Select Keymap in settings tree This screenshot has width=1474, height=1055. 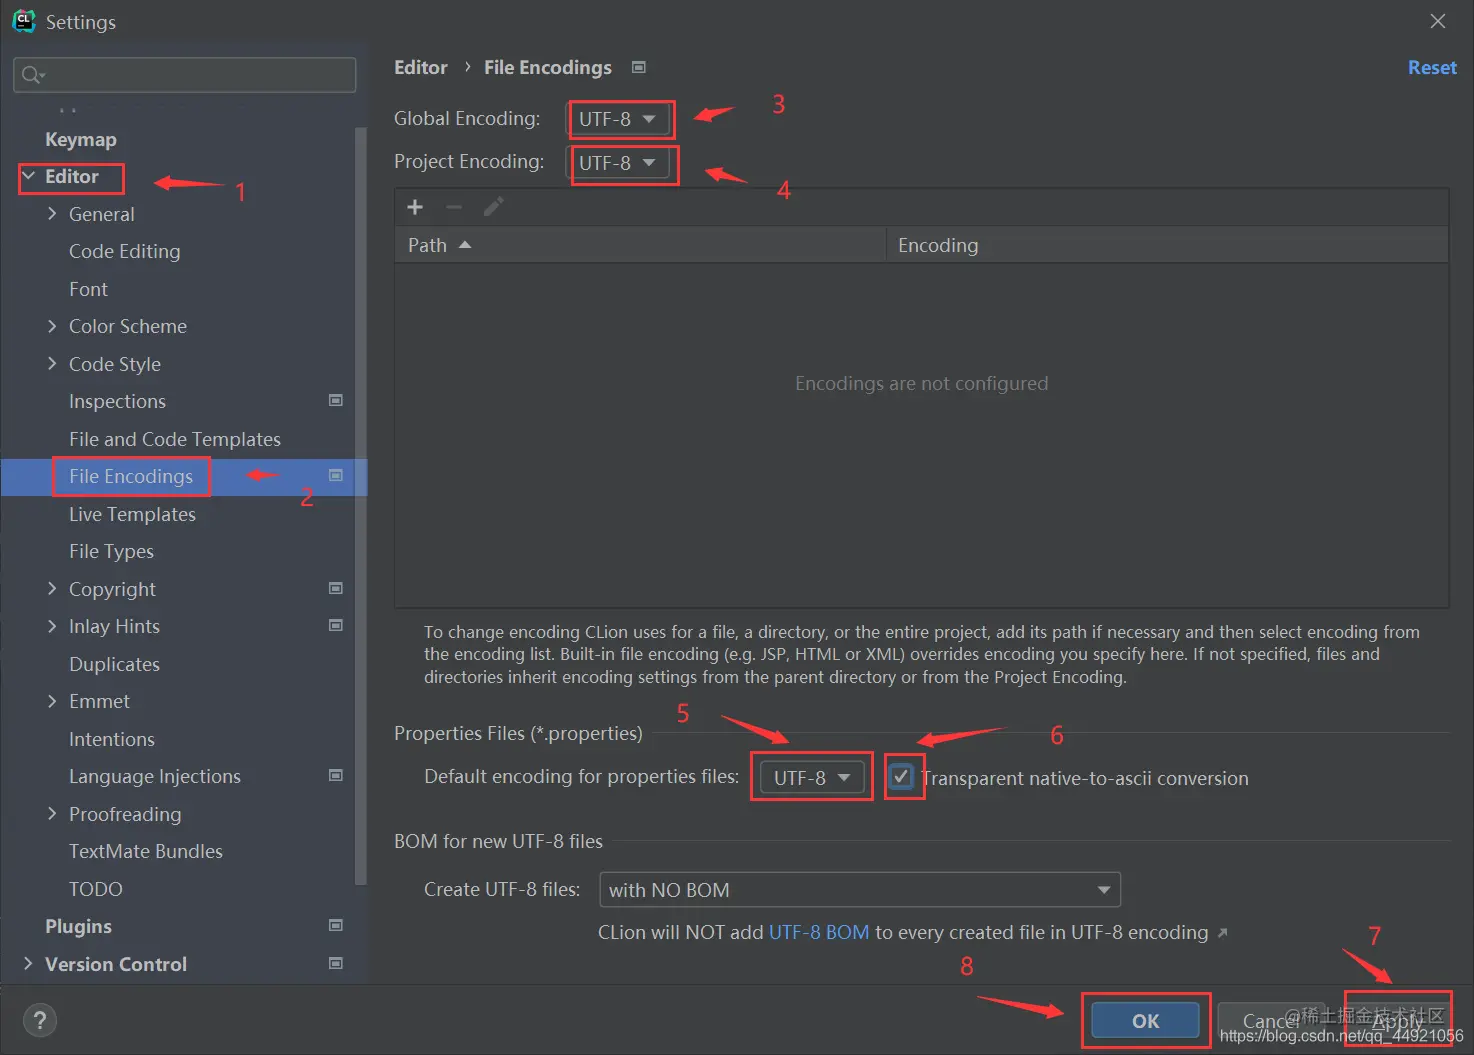[81, 139]
